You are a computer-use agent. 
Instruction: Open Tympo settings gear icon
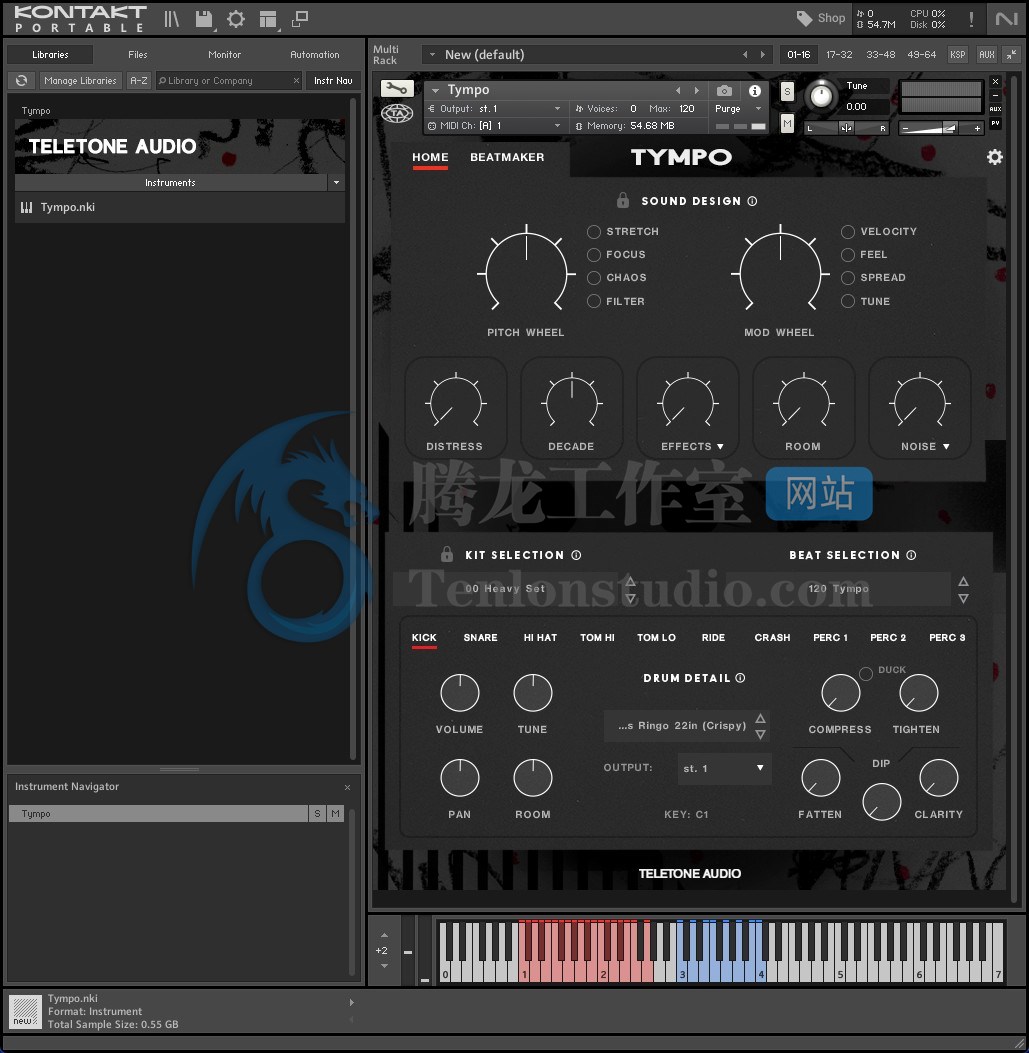995,156
